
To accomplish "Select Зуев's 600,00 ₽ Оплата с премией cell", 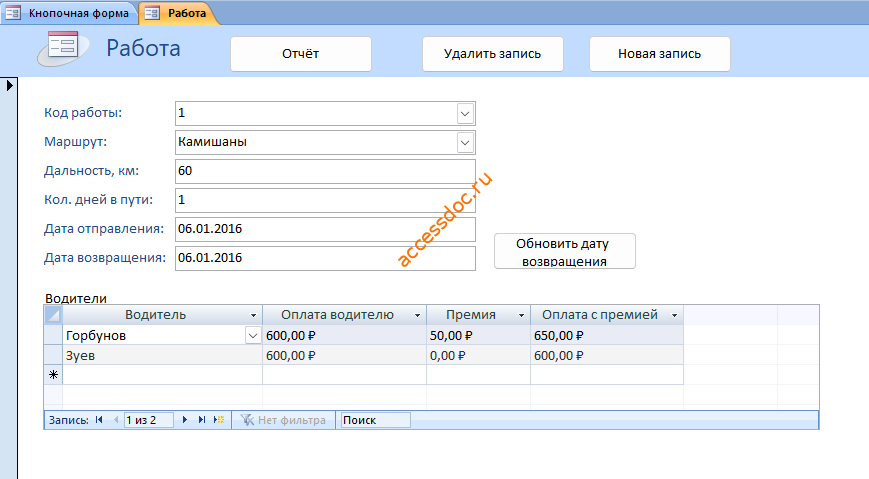I will pyautogui.click(x=607, y=355).
